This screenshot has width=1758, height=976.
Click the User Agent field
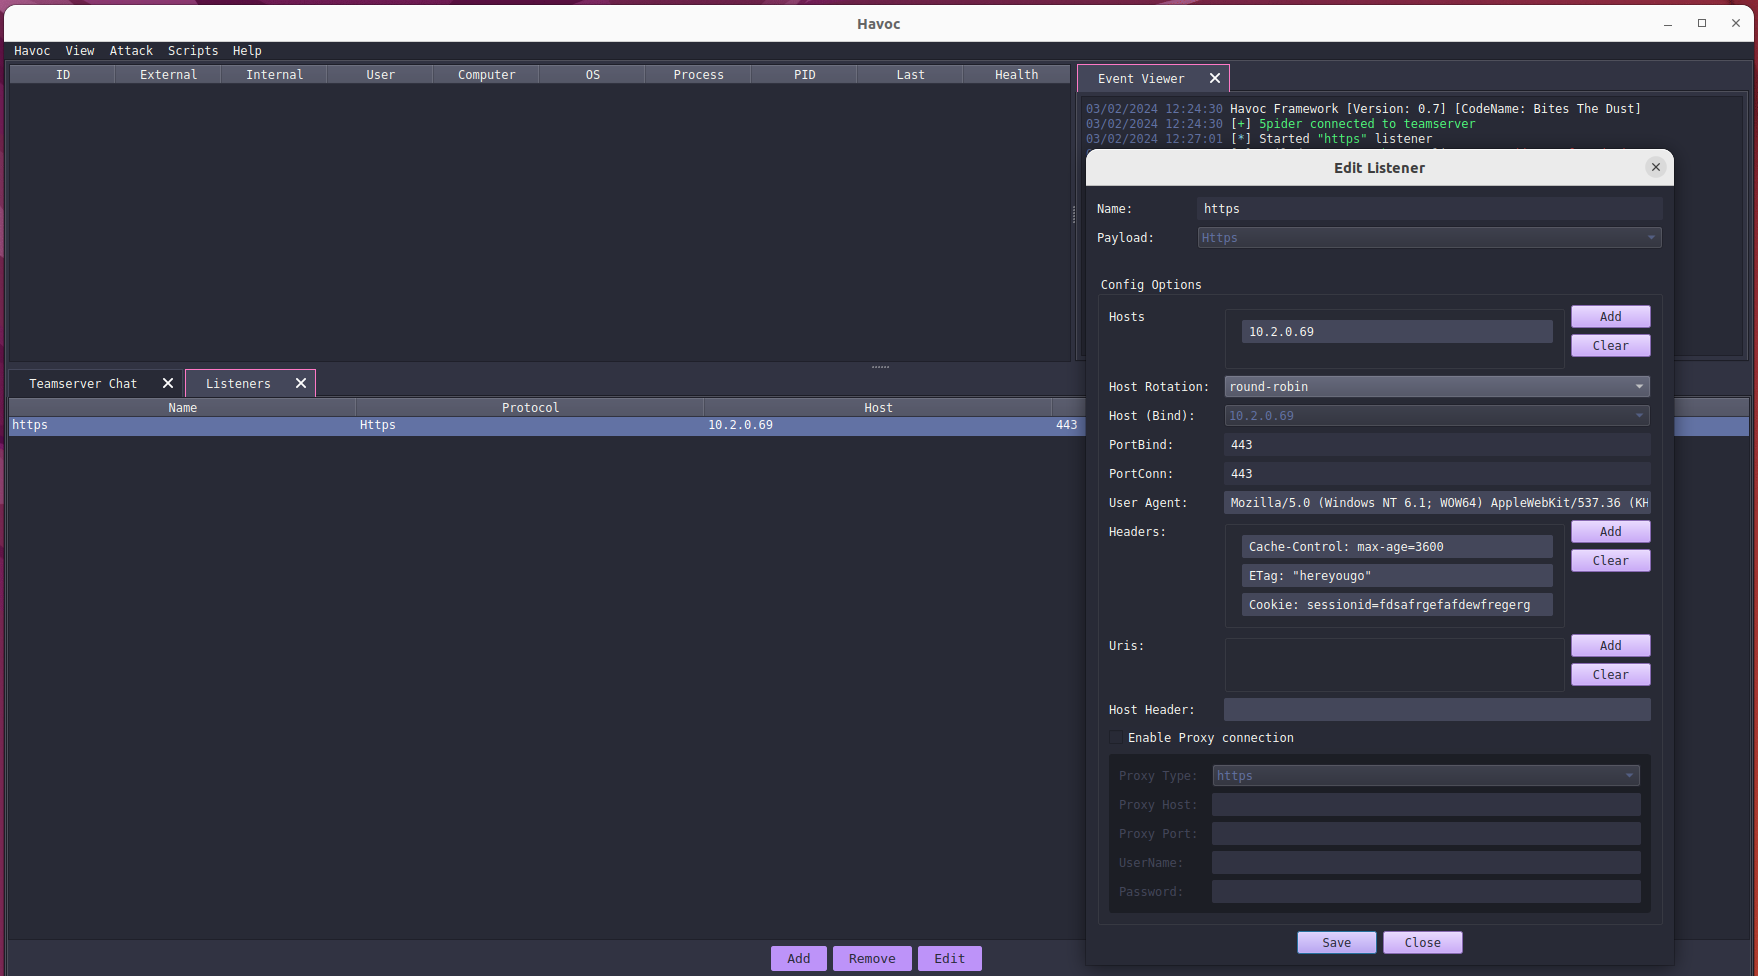[x=1437, y=503]
